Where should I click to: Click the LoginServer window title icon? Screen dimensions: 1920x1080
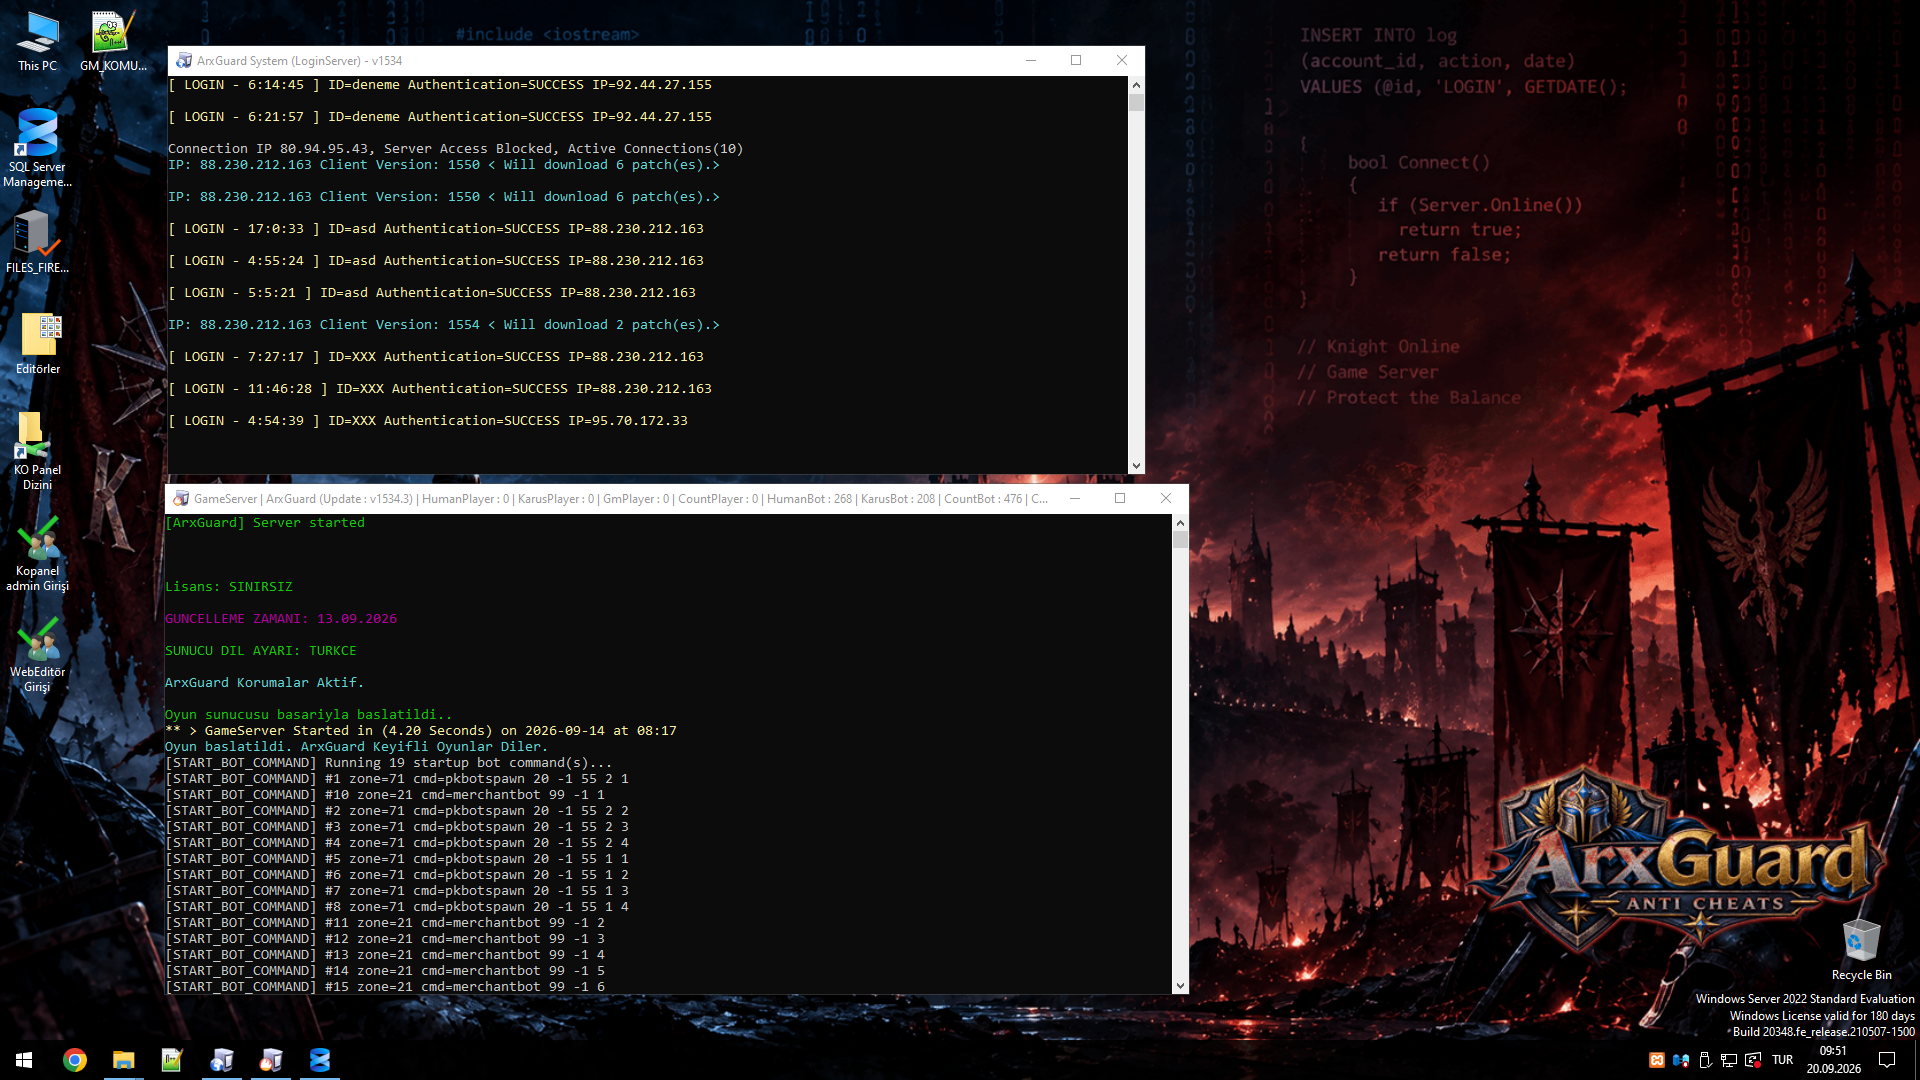pyautogui.click(x=184, y=61)
